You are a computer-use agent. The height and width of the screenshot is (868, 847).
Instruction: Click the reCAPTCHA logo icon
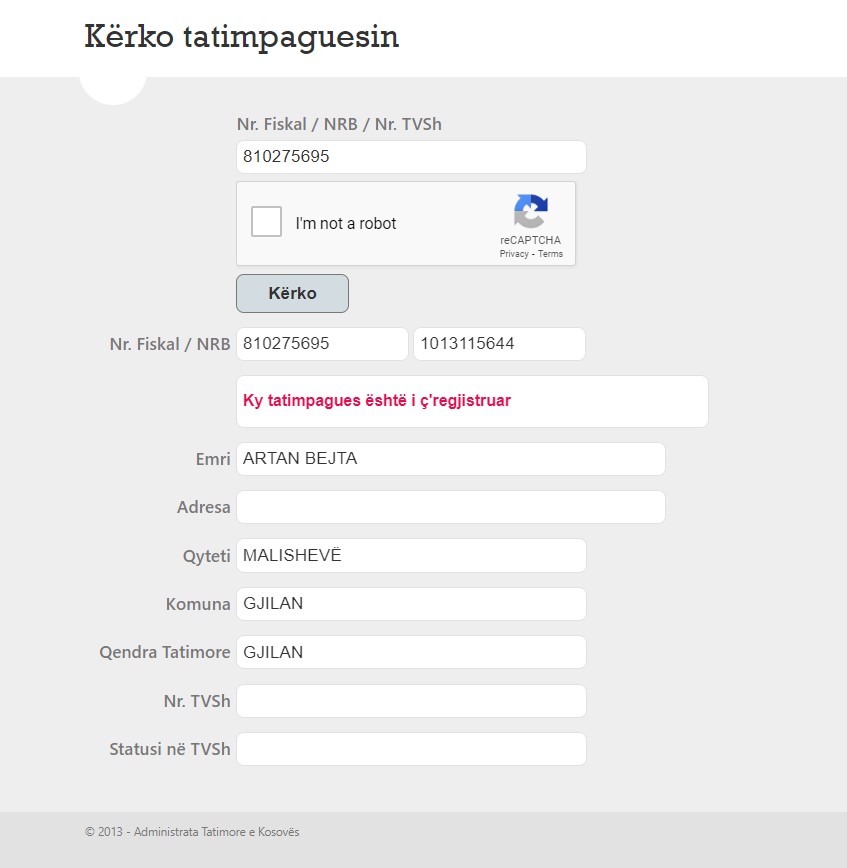click(531, 211)
